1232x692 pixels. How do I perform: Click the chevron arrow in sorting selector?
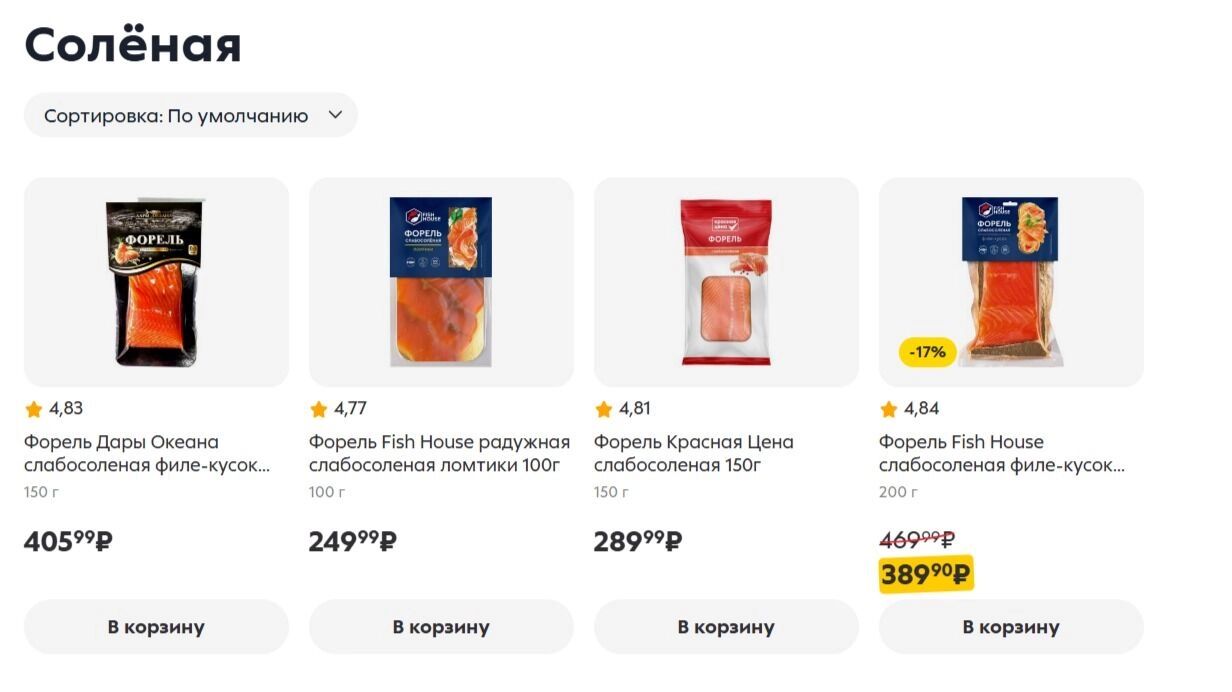336,115
